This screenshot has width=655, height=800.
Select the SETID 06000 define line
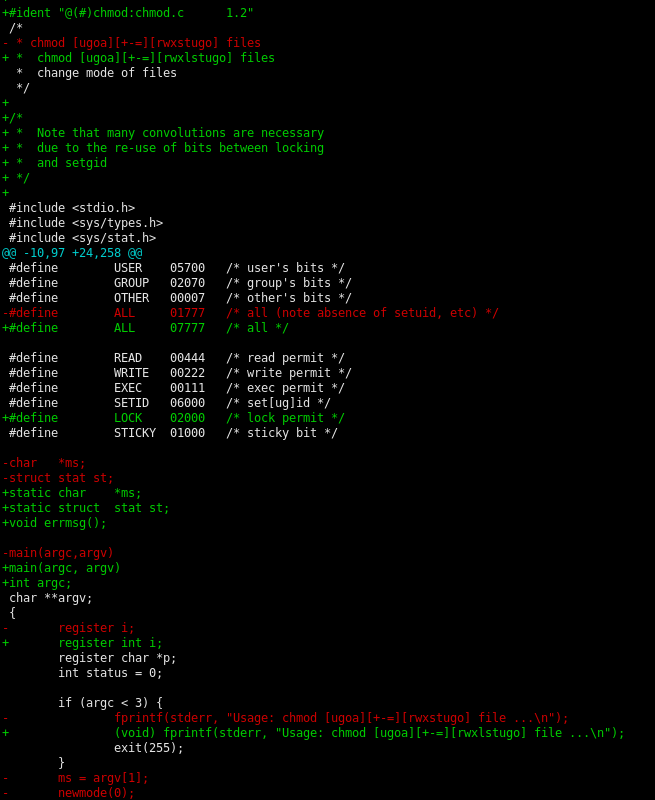[170, 403]
